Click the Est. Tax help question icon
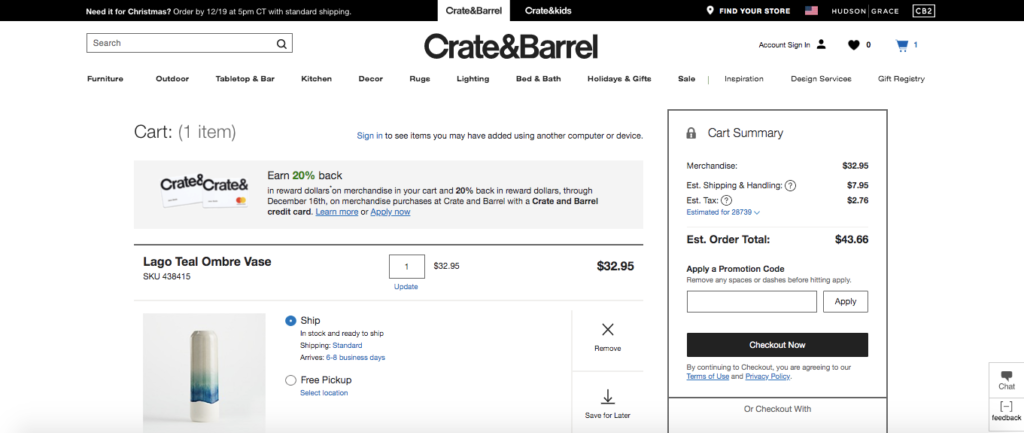1024x433 pixels. pyautogui.click(x=726, y=200)
